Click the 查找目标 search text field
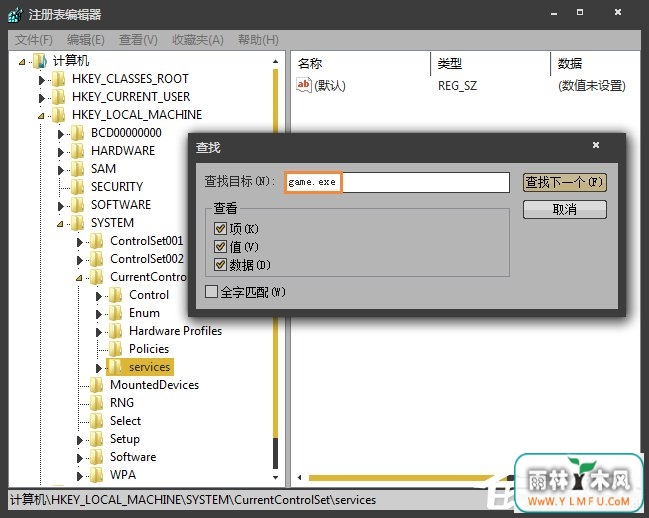The width and height of the screenshot is (649, 518). point(397,182)
